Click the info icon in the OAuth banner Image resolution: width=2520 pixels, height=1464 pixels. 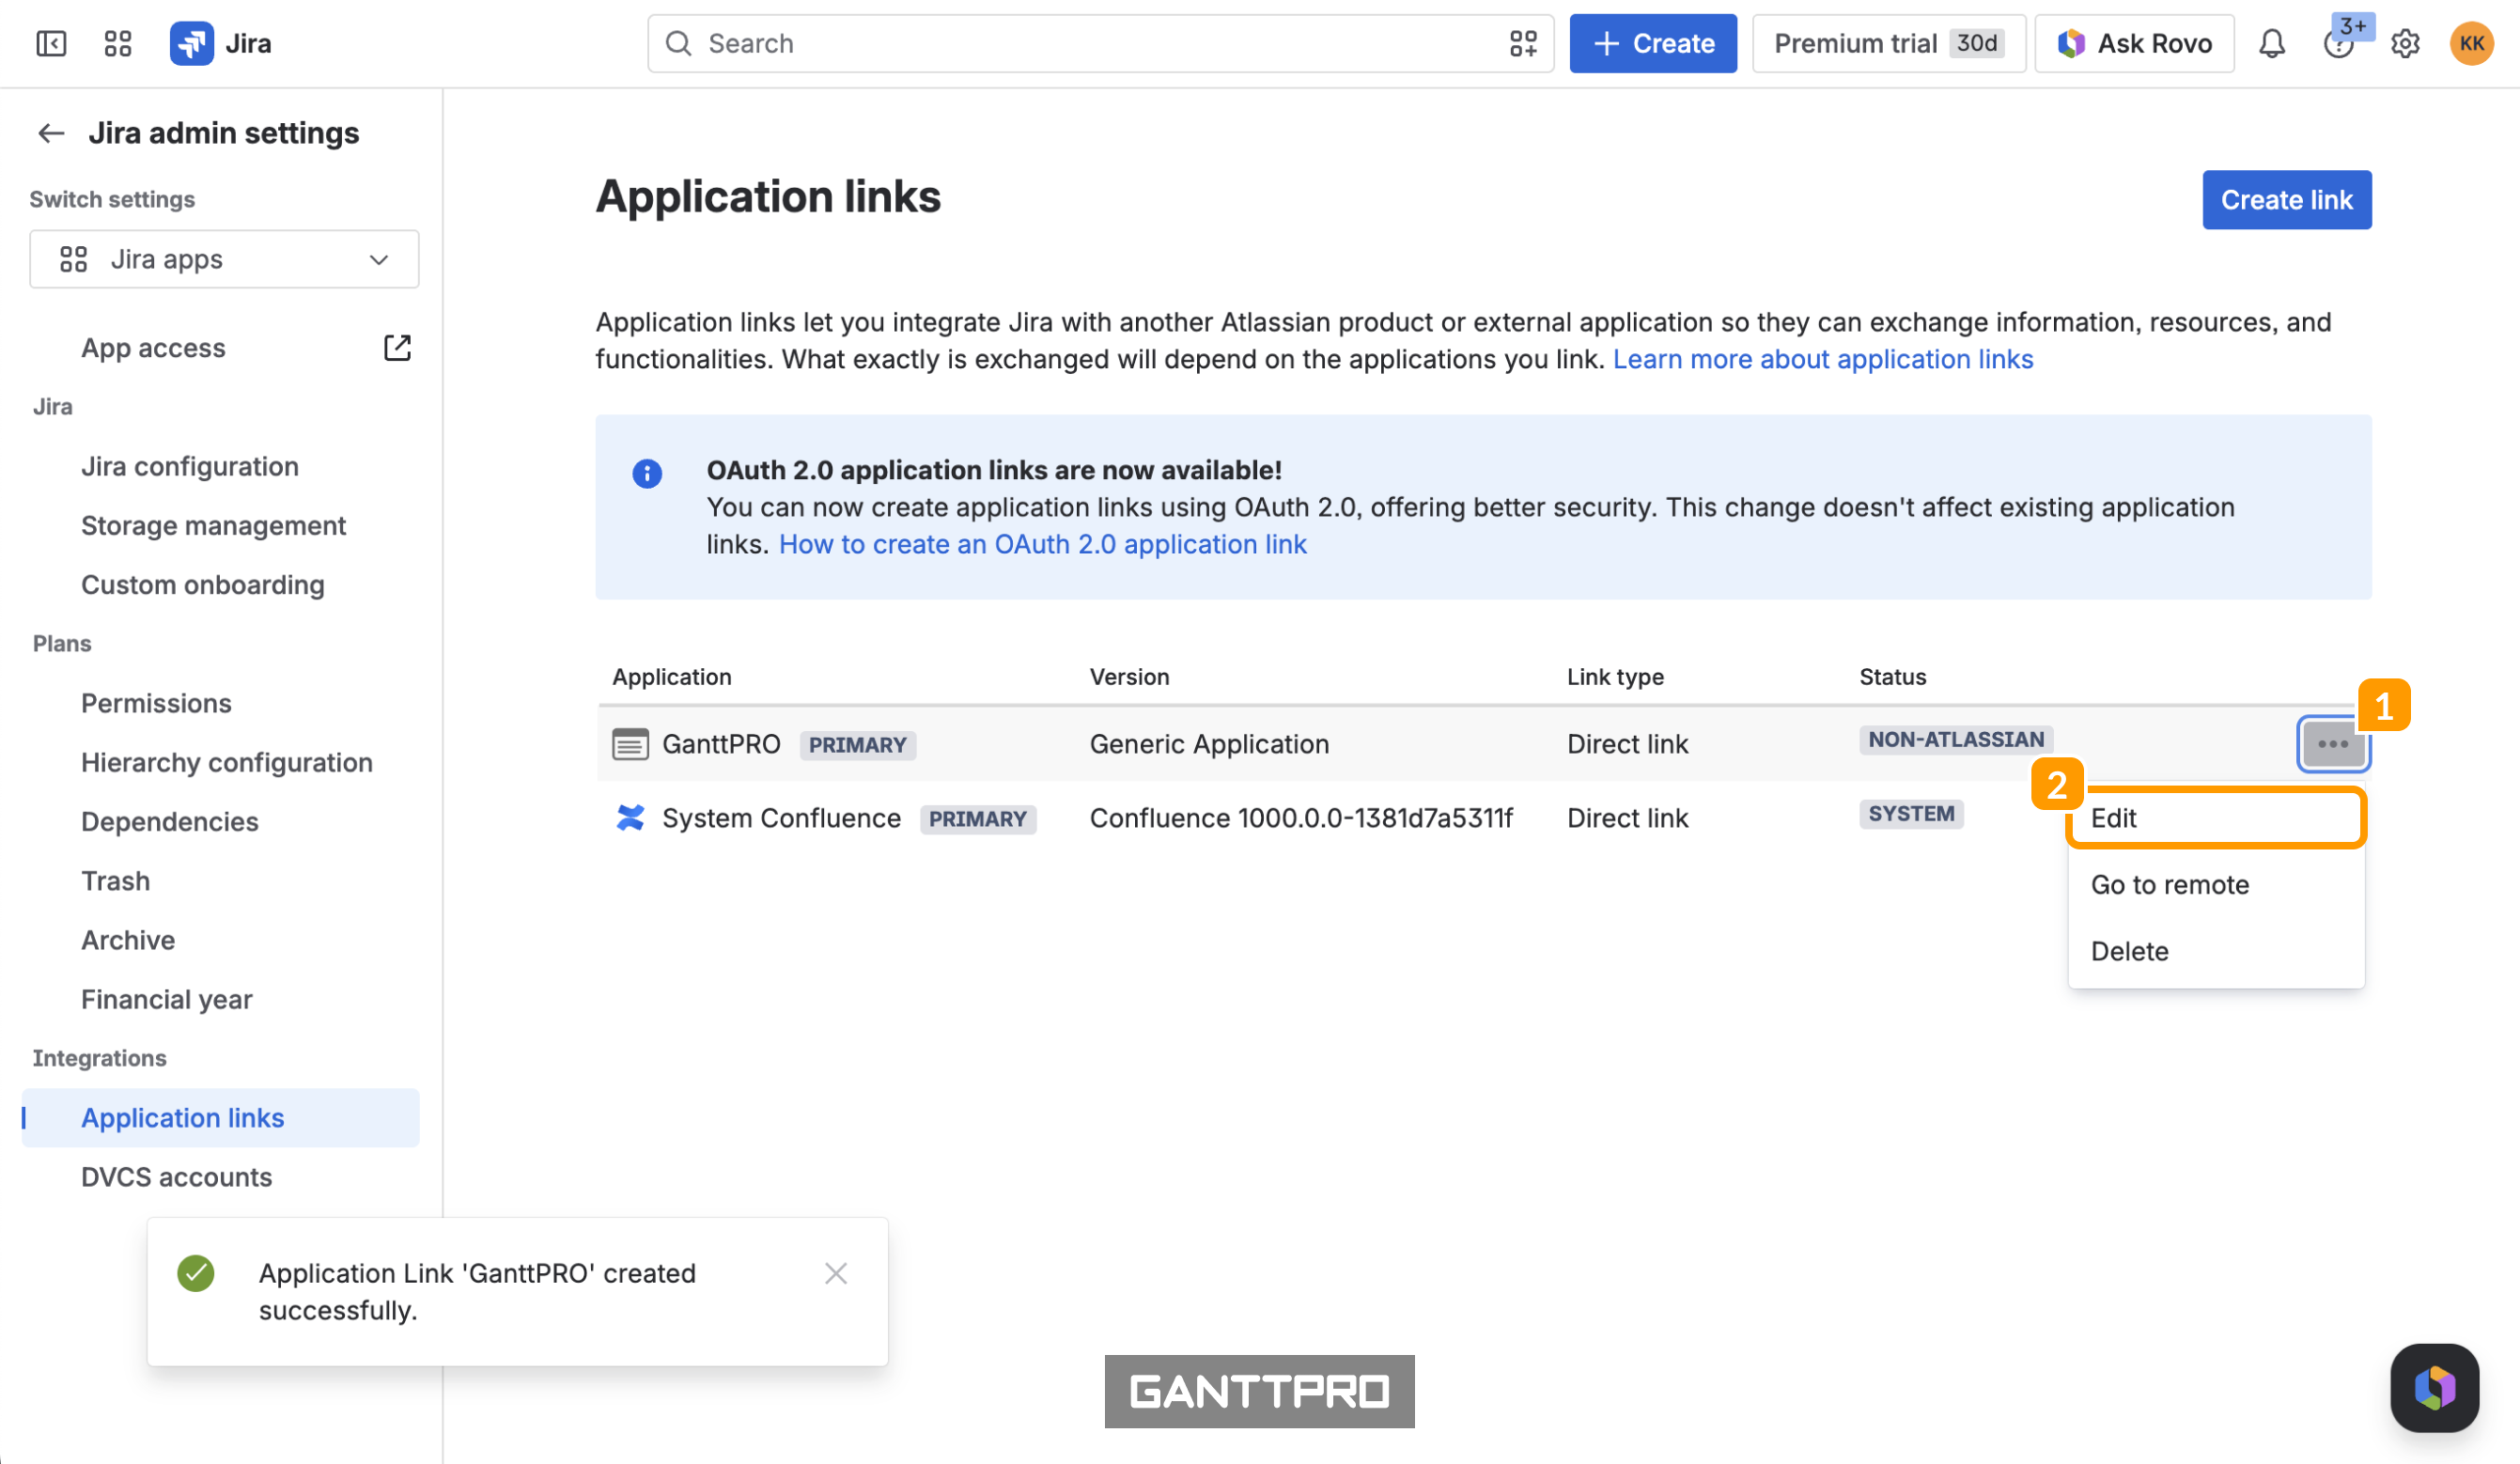click(647, 473)
